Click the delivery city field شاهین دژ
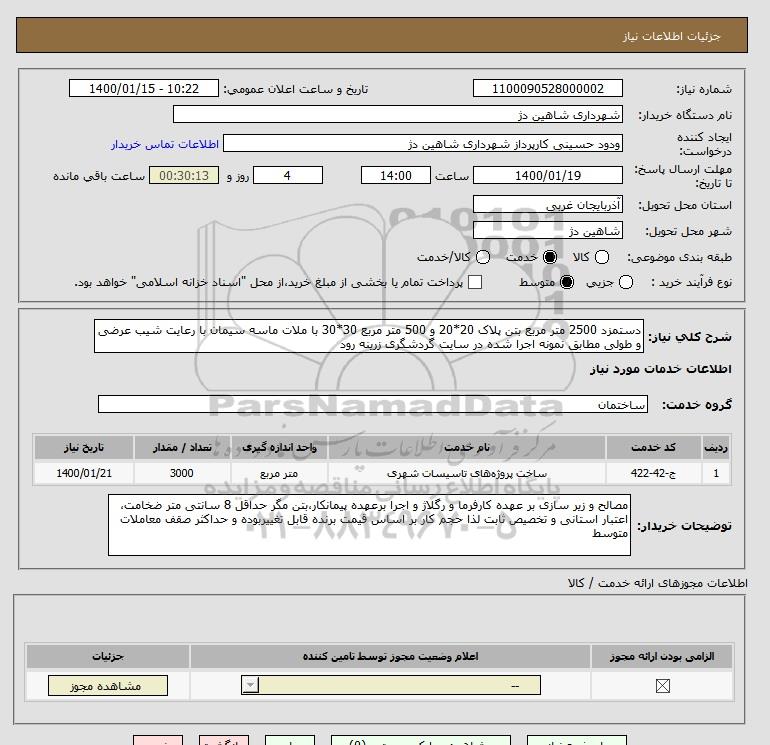770x745 pixels. [548, 230]
